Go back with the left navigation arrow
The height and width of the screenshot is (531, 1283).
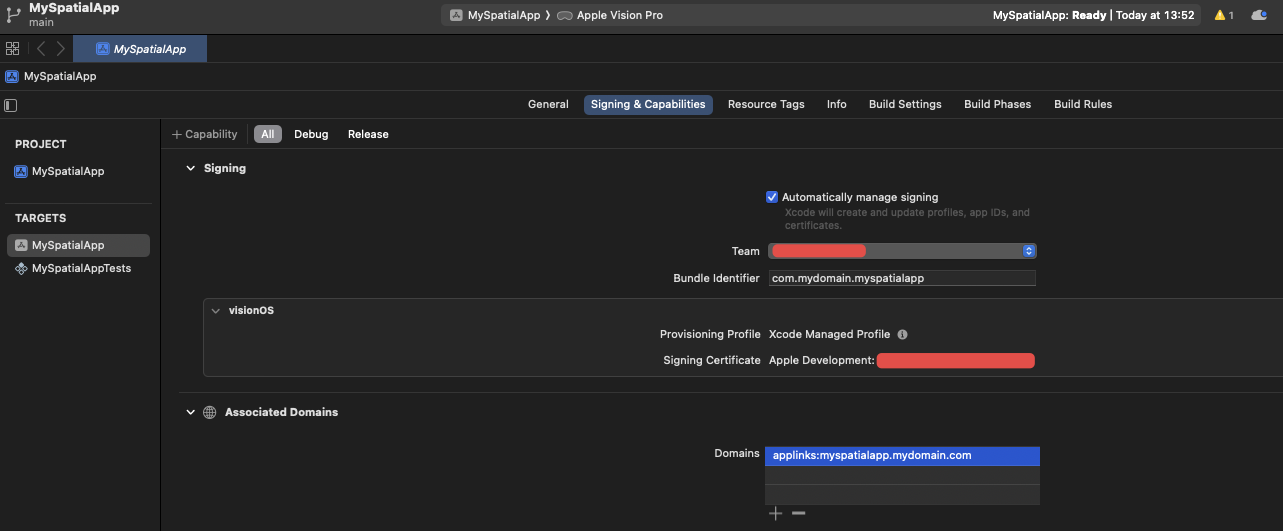tap(41, 48)
